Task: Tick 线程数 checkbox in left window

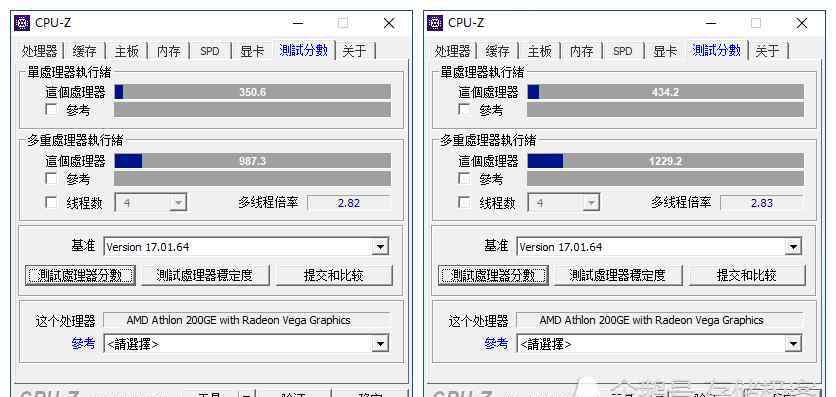Action: point(52,202)
